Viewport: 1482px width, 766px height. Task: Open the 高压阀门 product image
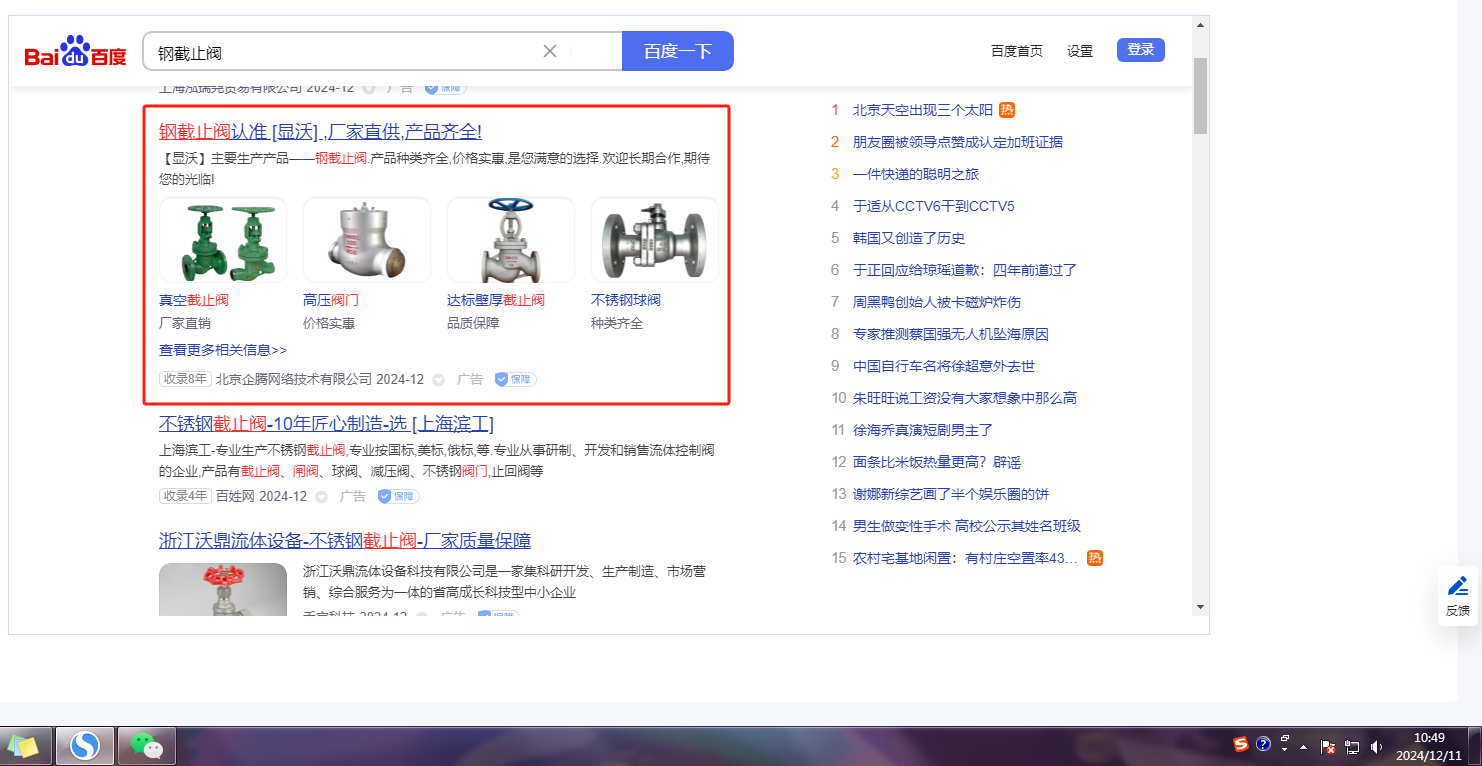tap(367, 240)
